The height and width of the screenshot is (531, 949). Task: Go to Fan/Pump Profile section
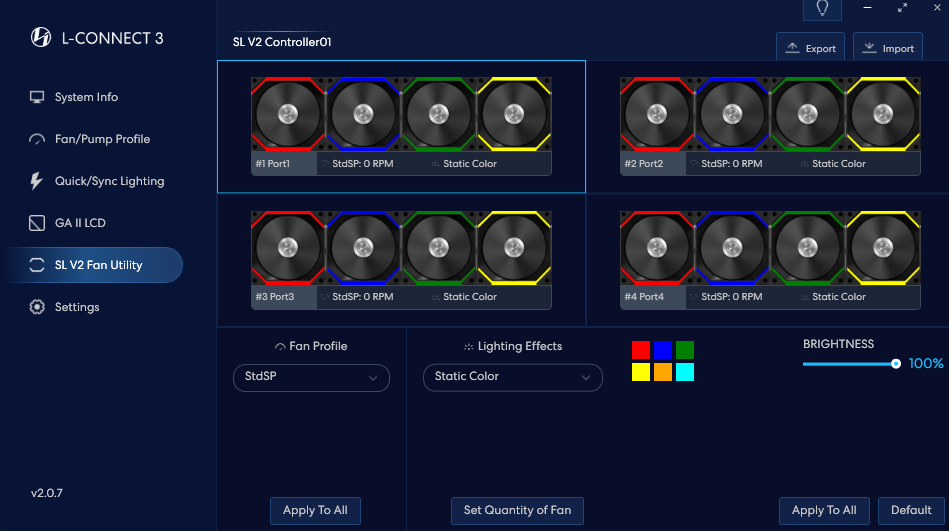[102, 139]
